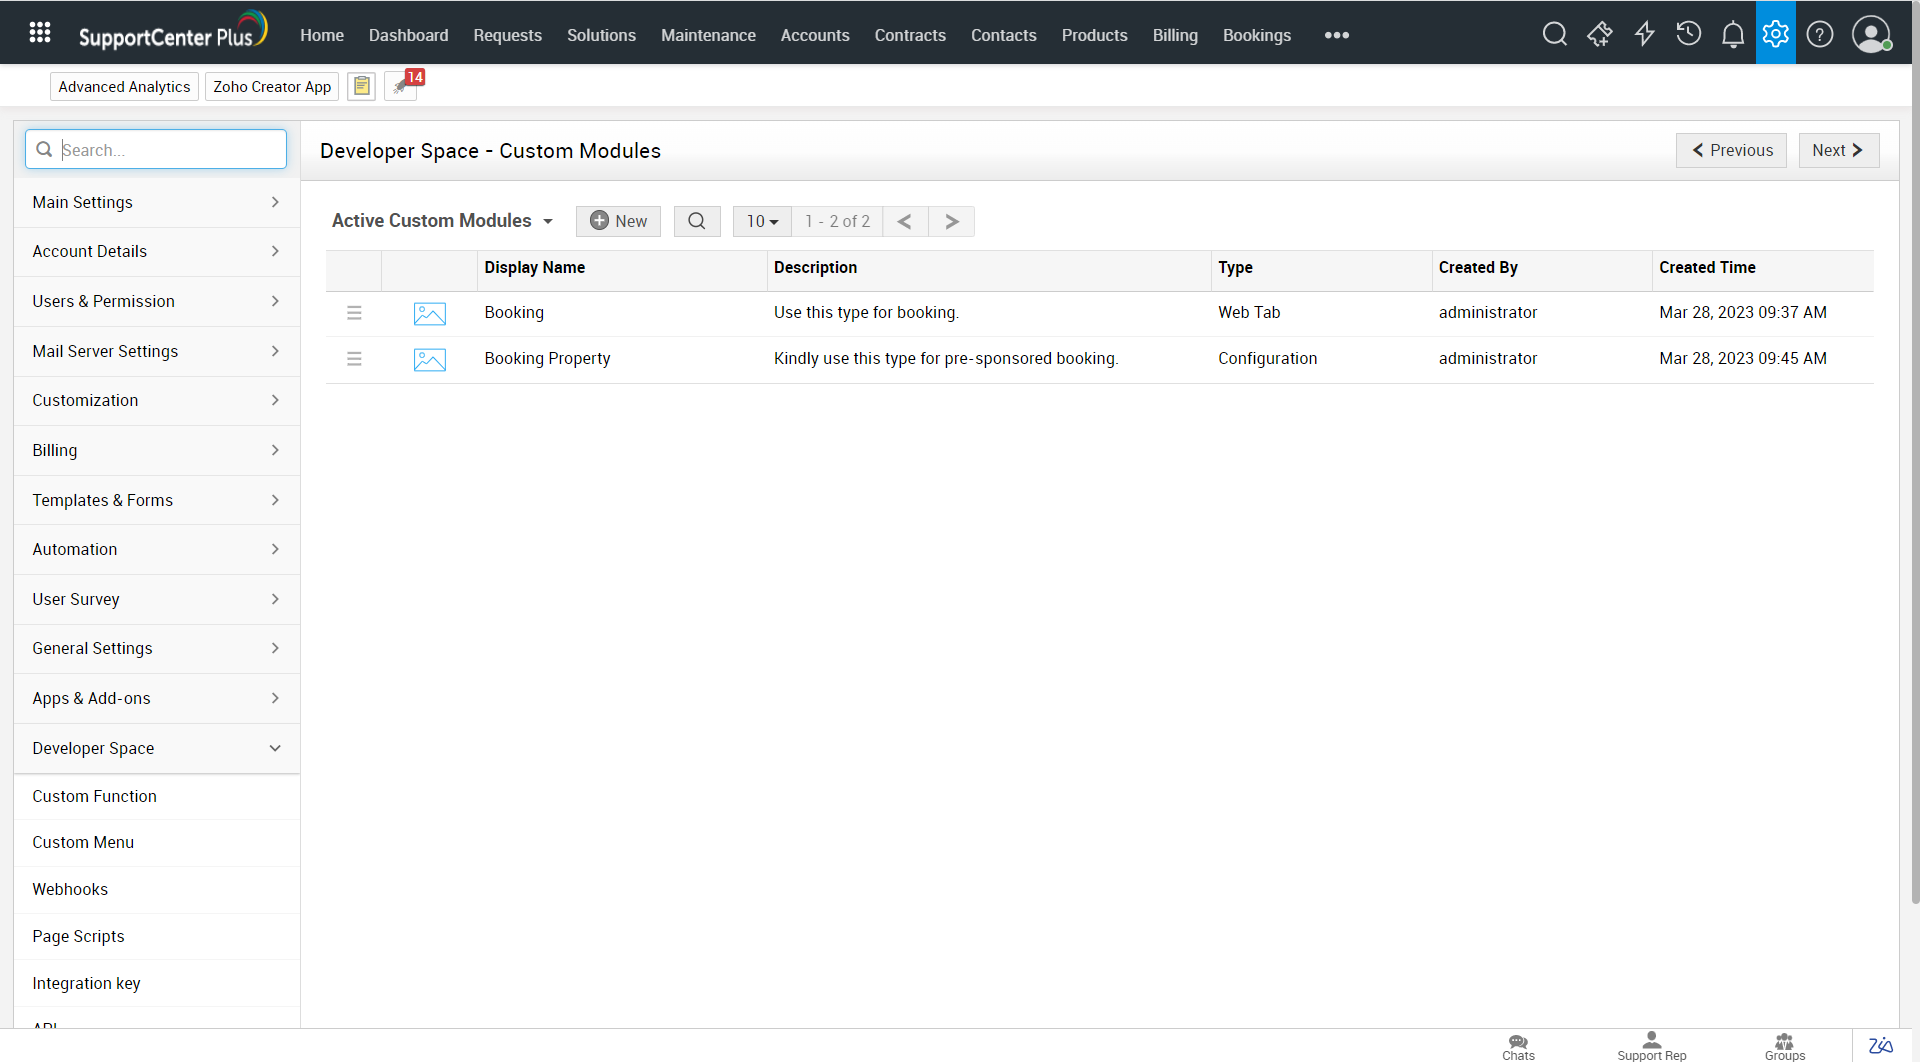Image resolution: width=1920 pixels, height=1062 pixels.
Task: Open the Requests tab
Action: coord(507,35)
